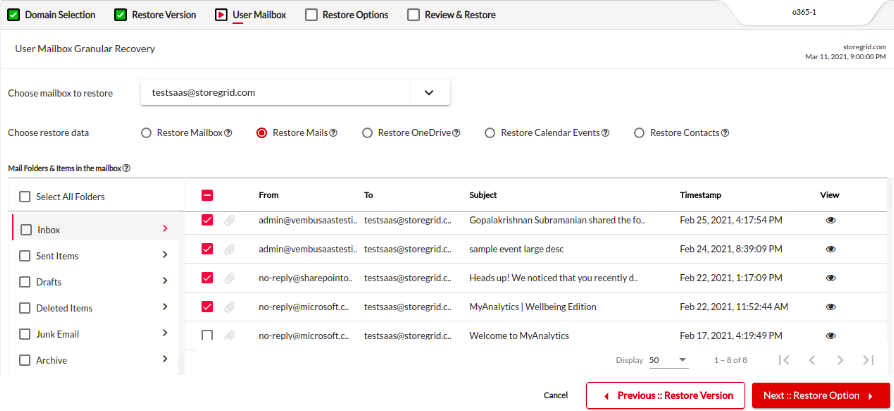Viewport: 894px width, 411px height.
Task: View the Welcome to MyAnalytics mail
Action: [831, 336]
